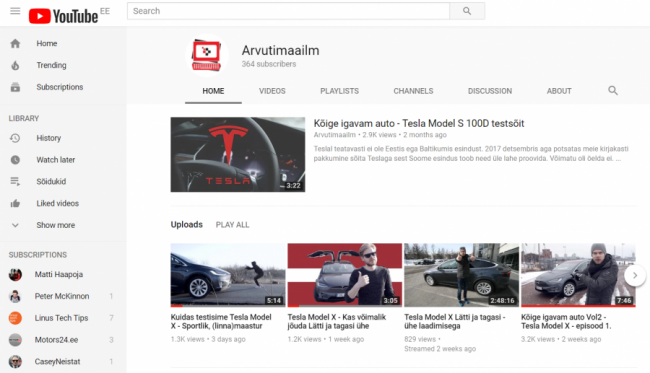This screenshot has width=650, height=373.
Task: Click PLAY ALL uploads
Action: click(232, 225)
